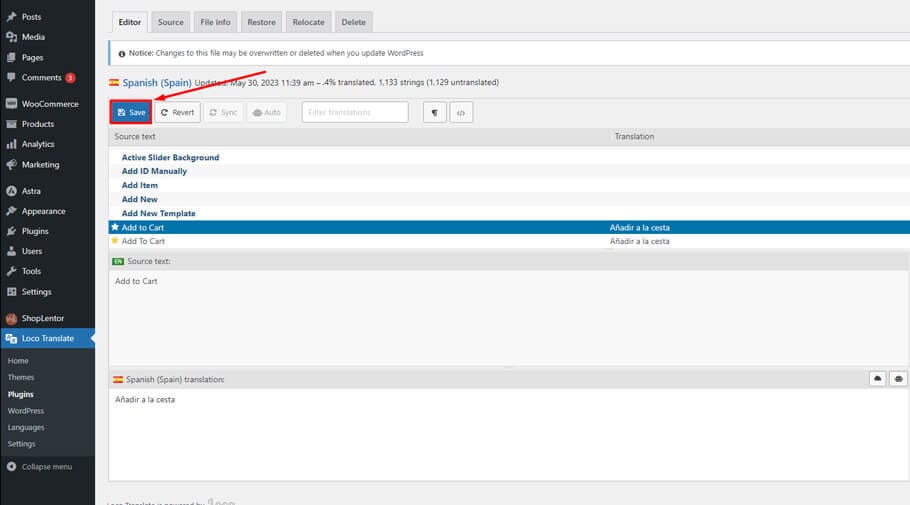Toggle invisibles with the paragraph mark icon
The height and width of the screenshot is (505, 910).
[x=435, y=112]
